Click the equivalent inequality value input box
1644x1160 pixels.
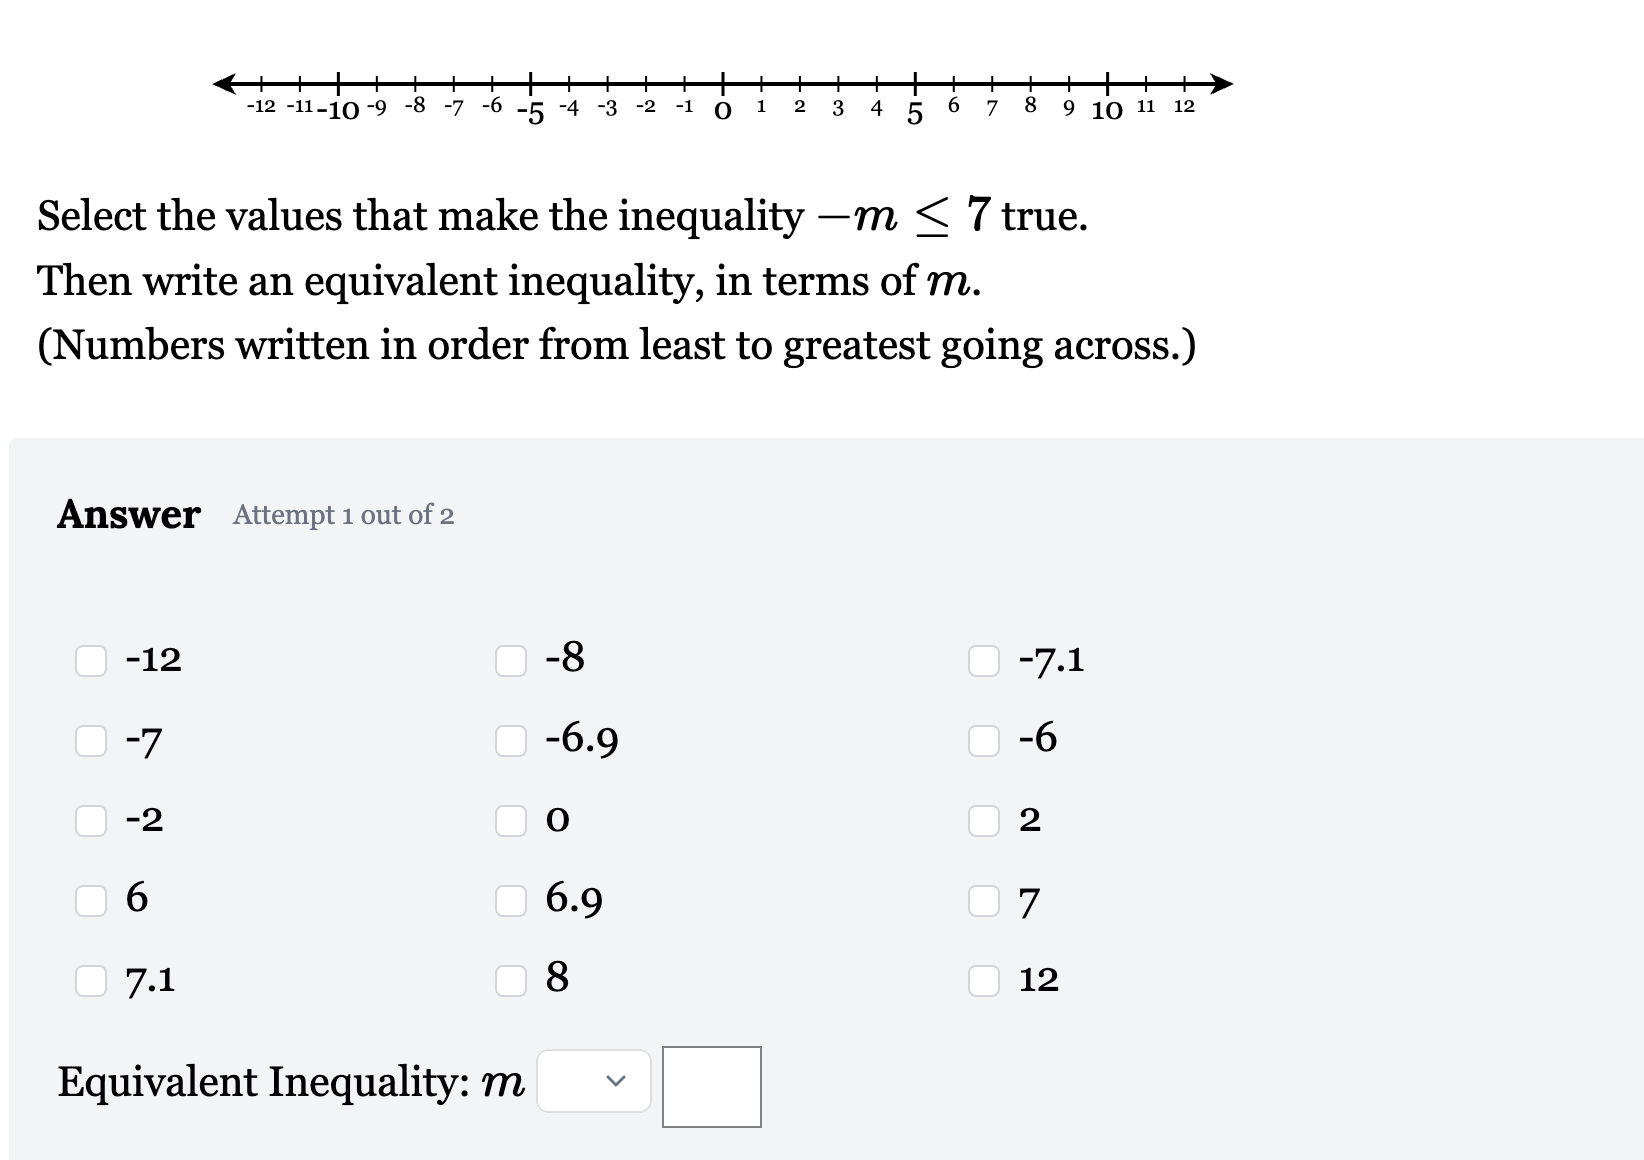pos(711,1087)
